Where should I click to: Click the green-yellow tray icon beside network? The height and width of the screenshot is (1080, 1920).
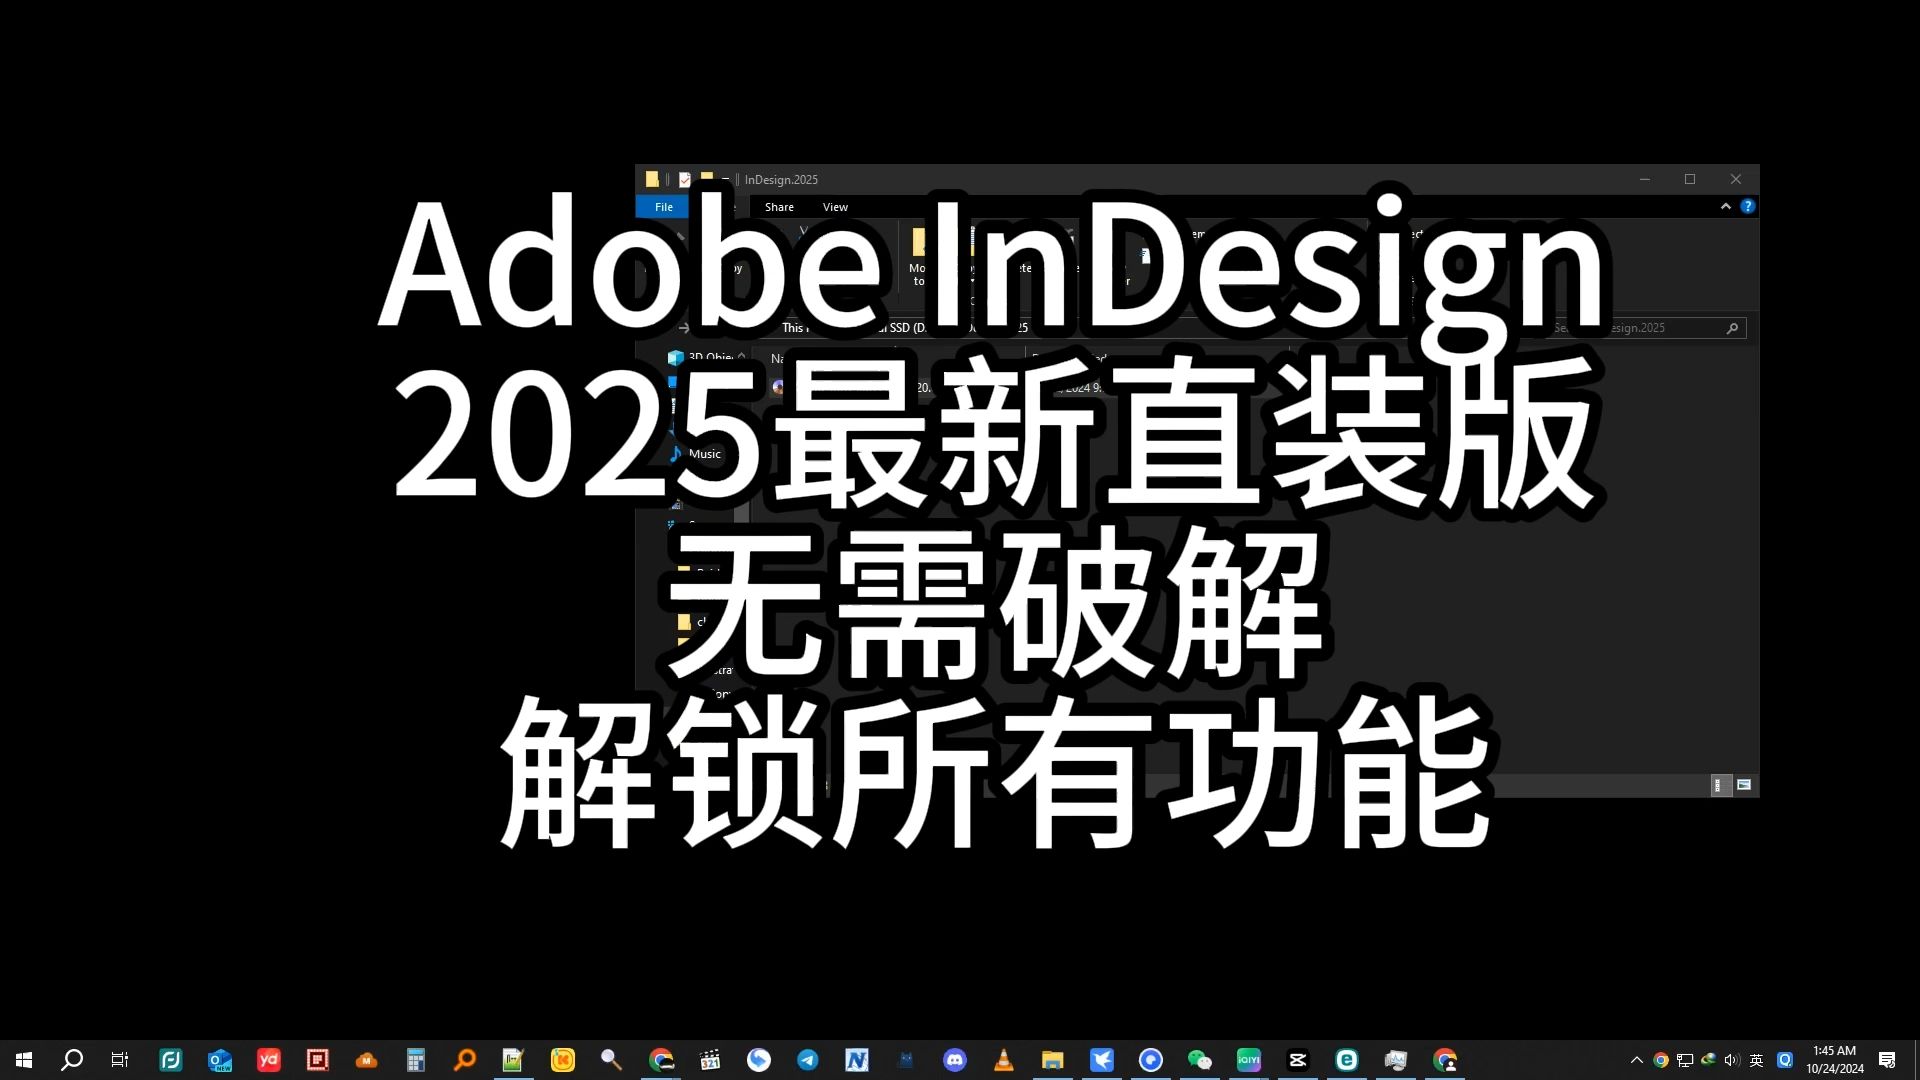1708,1060
